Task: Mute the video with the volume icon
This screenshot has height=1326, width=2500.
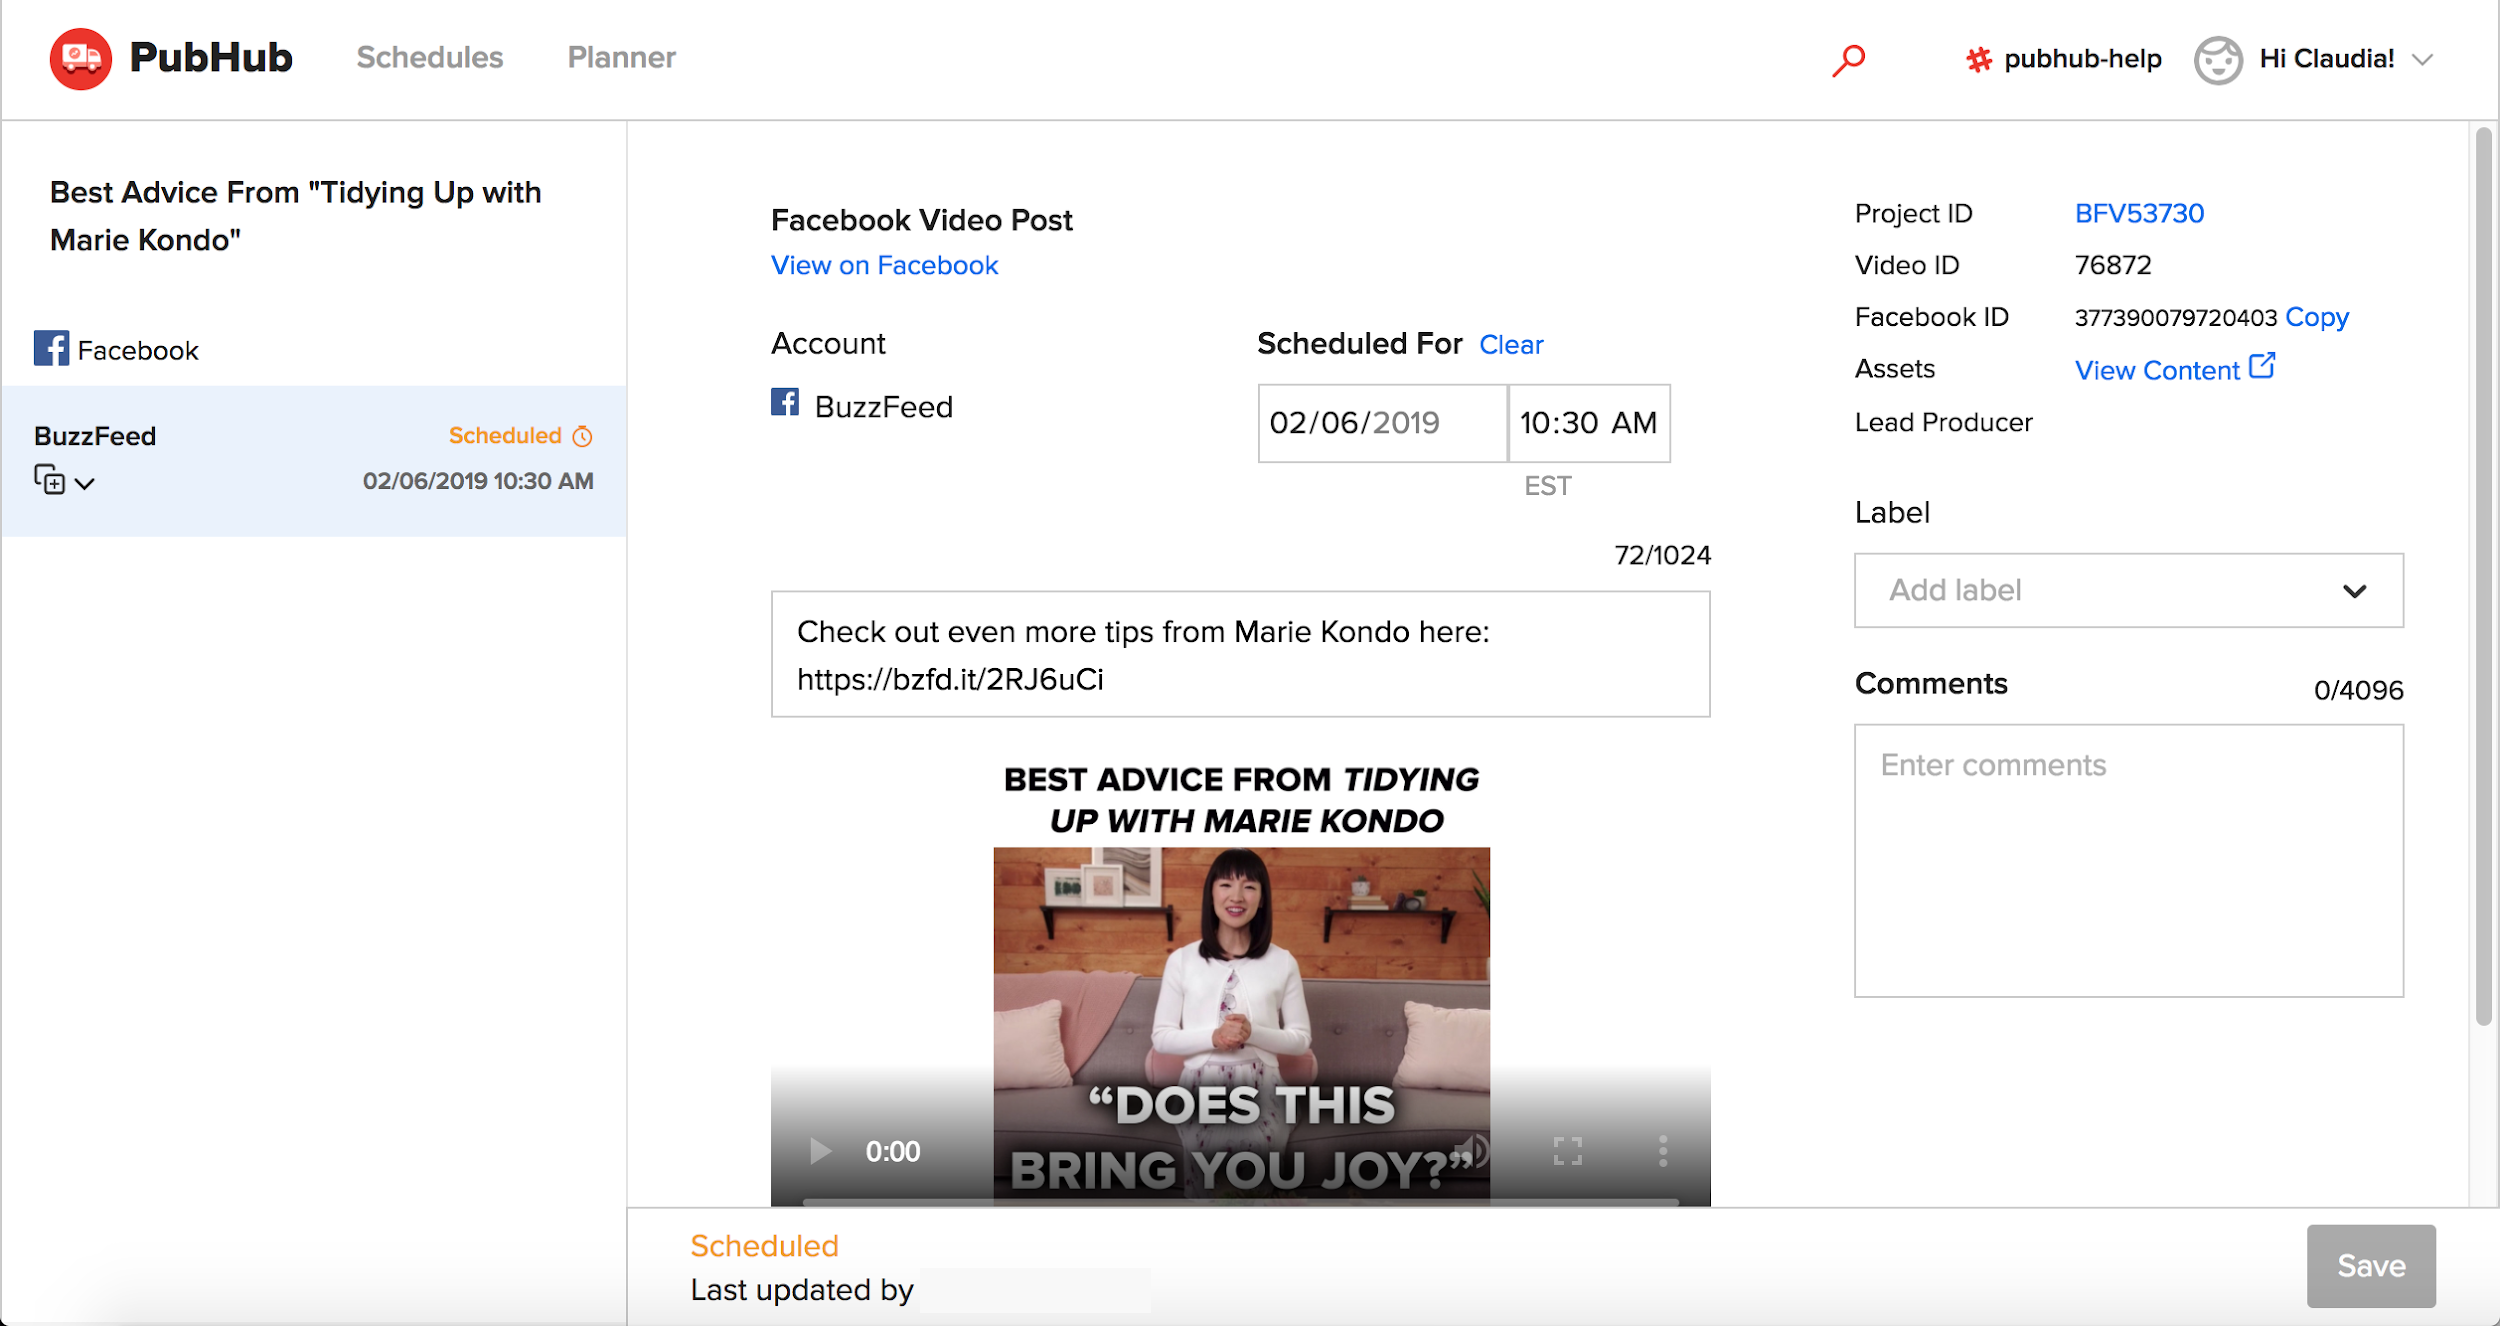Action: coord(1474,1151)
